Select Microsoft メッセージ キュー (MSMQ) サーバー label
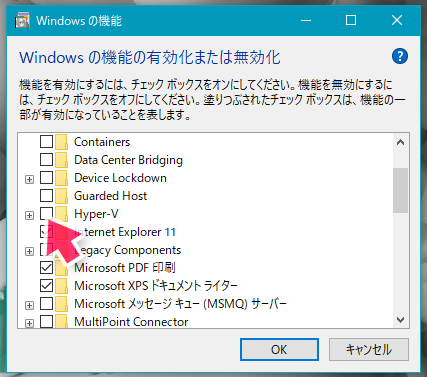 pos(180,304)
